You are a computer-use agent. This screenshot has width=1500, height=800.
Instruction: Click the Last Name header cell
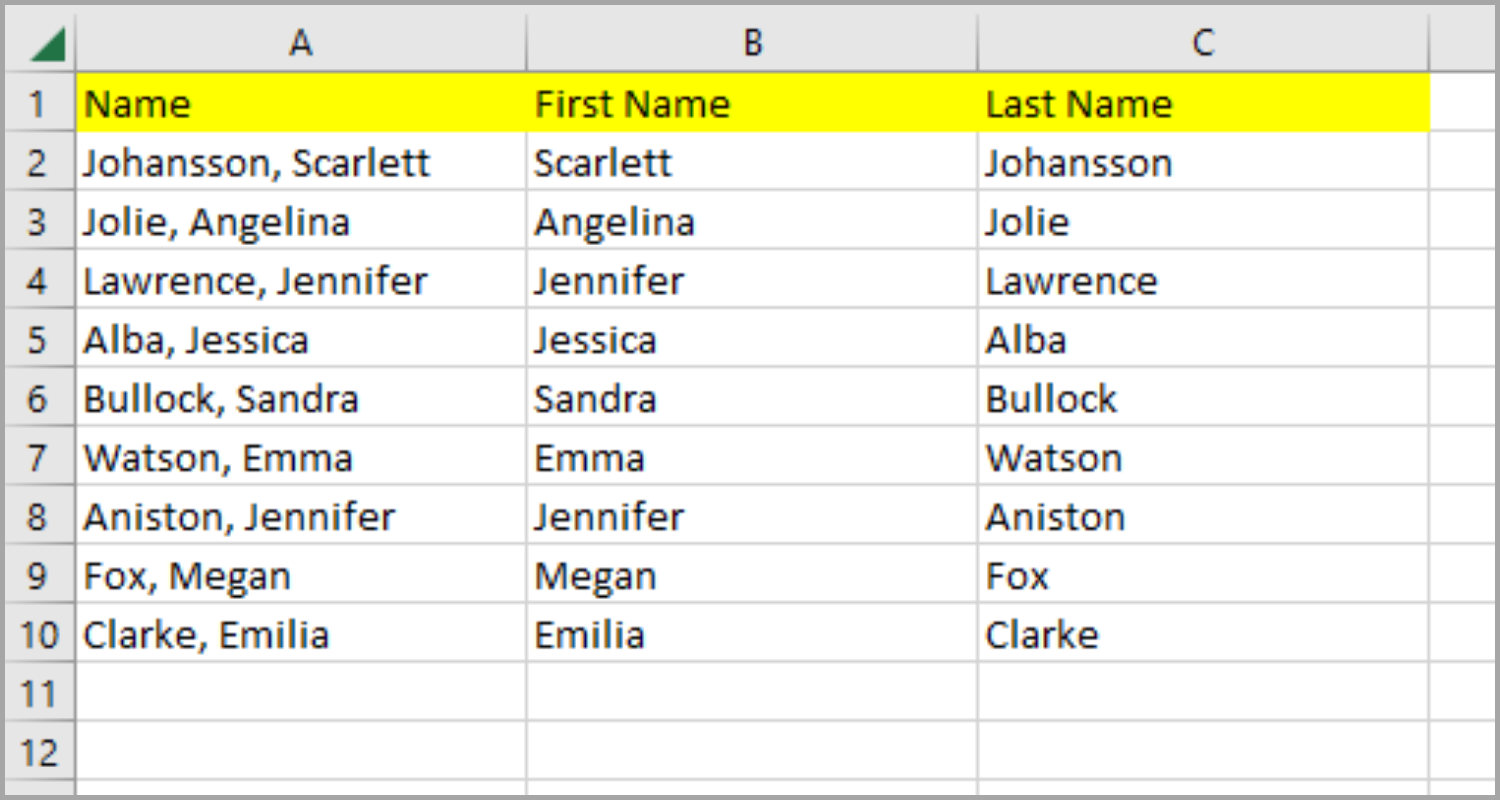pyautogui.click(x=1203, y=103)
